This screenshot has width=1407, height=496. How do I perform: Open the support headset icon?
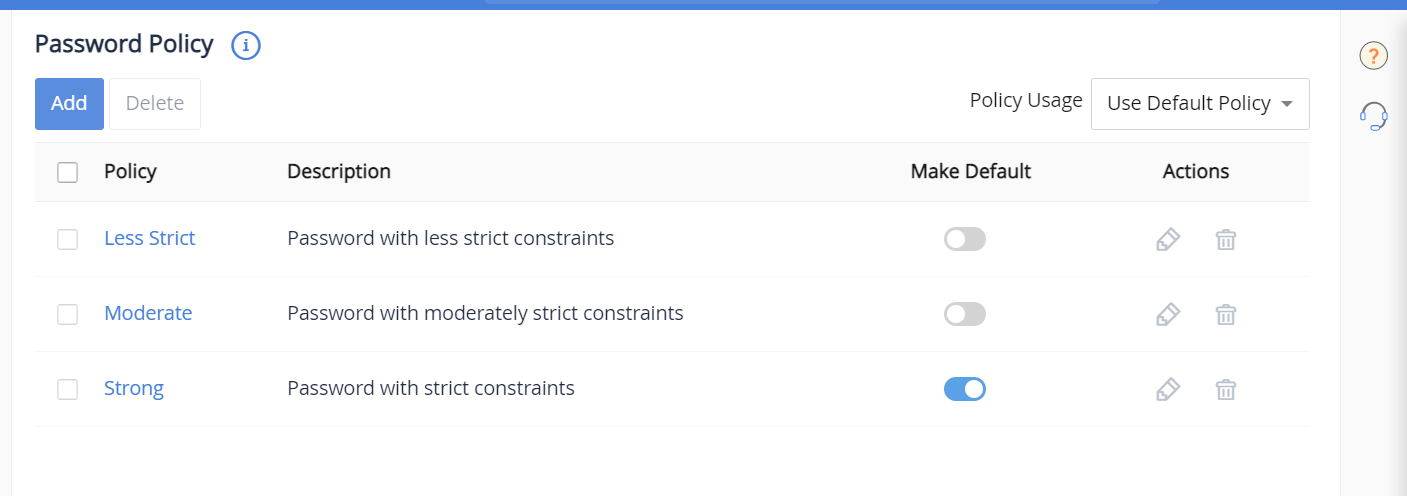pyautogui.click(x=1374, y=116)
